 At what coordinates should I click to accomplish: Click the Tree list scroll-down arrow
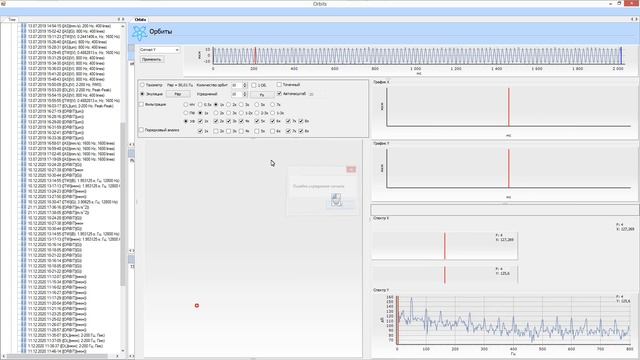(x=123, y=350)
